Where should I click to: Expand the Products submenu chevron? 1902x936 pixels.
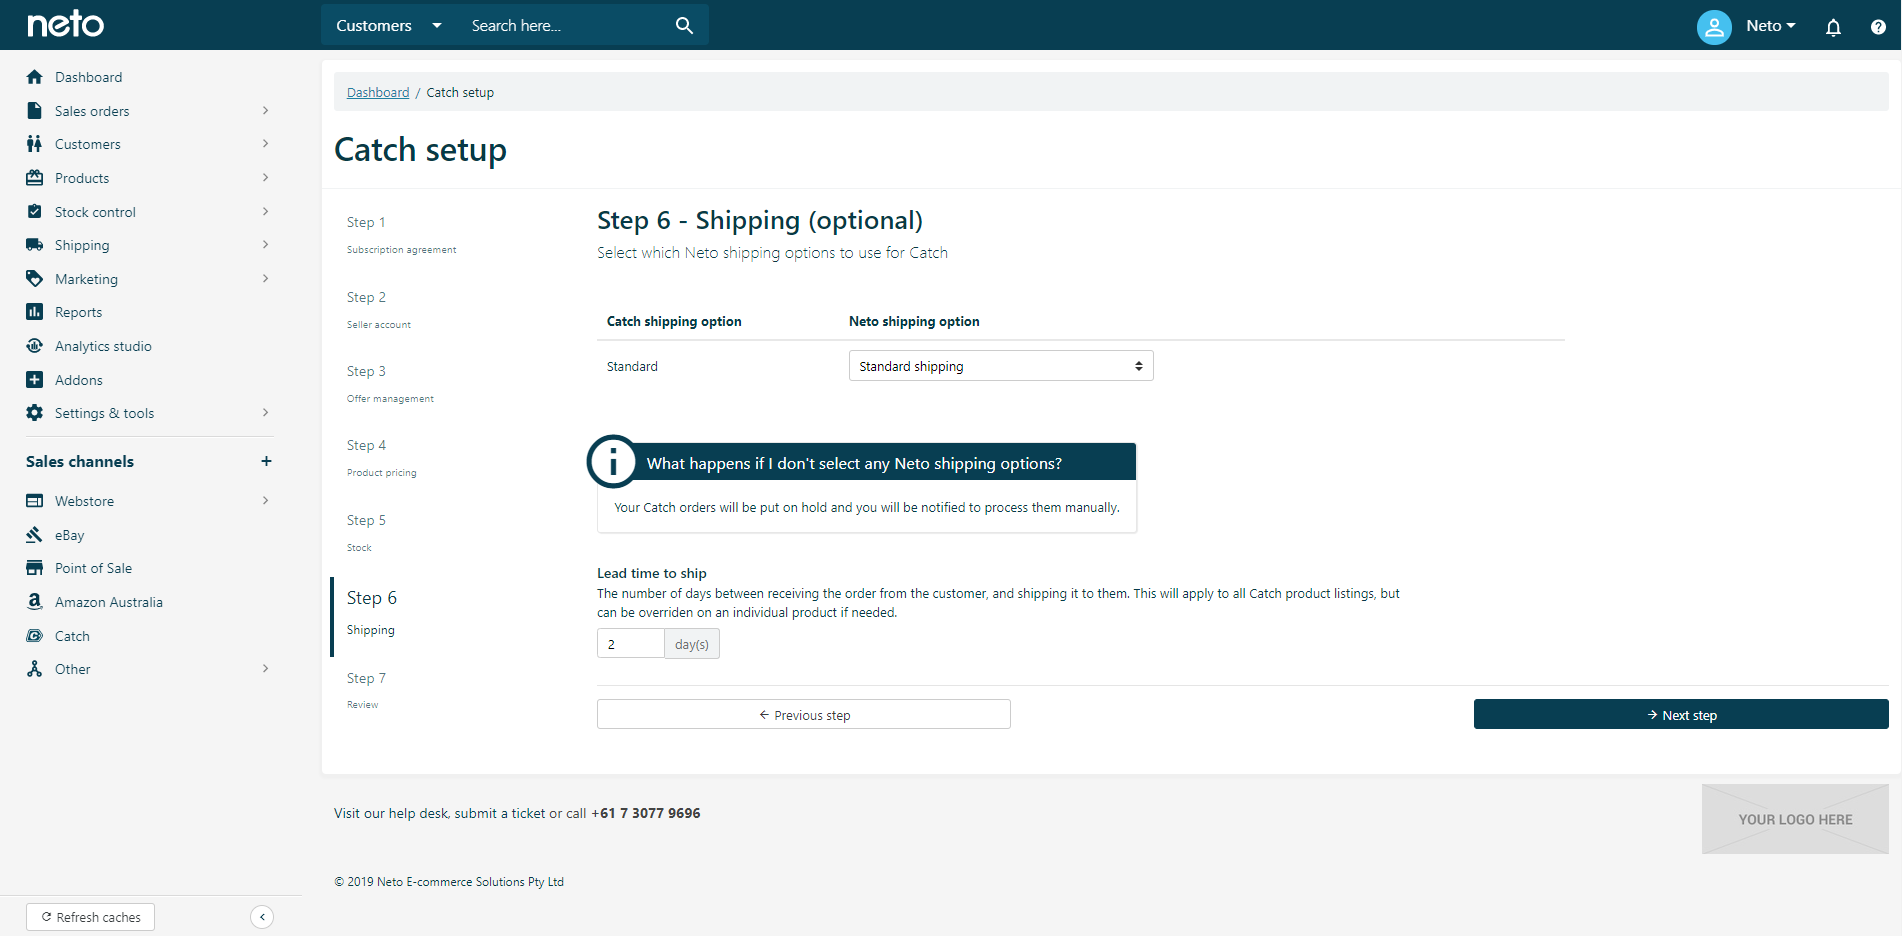click(x=265, y=178)
